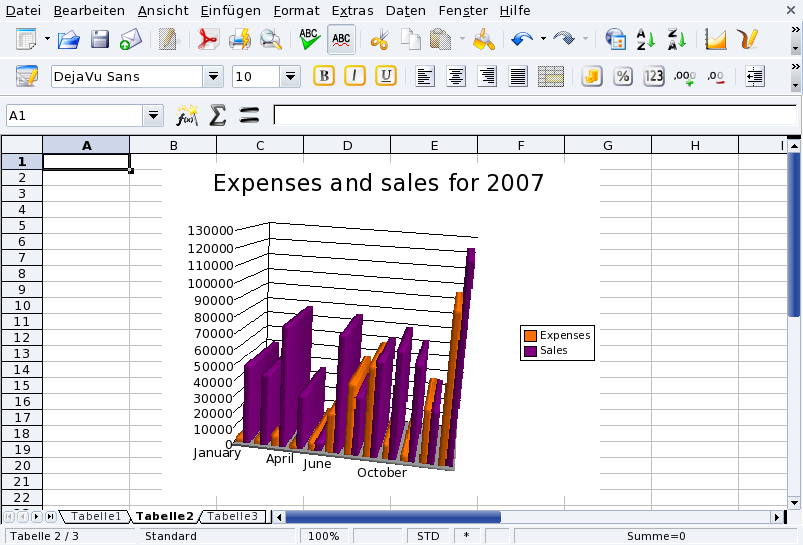The image size is (803, 545).
Task: Toggle Bold formatting
Action: click(323, 76)
